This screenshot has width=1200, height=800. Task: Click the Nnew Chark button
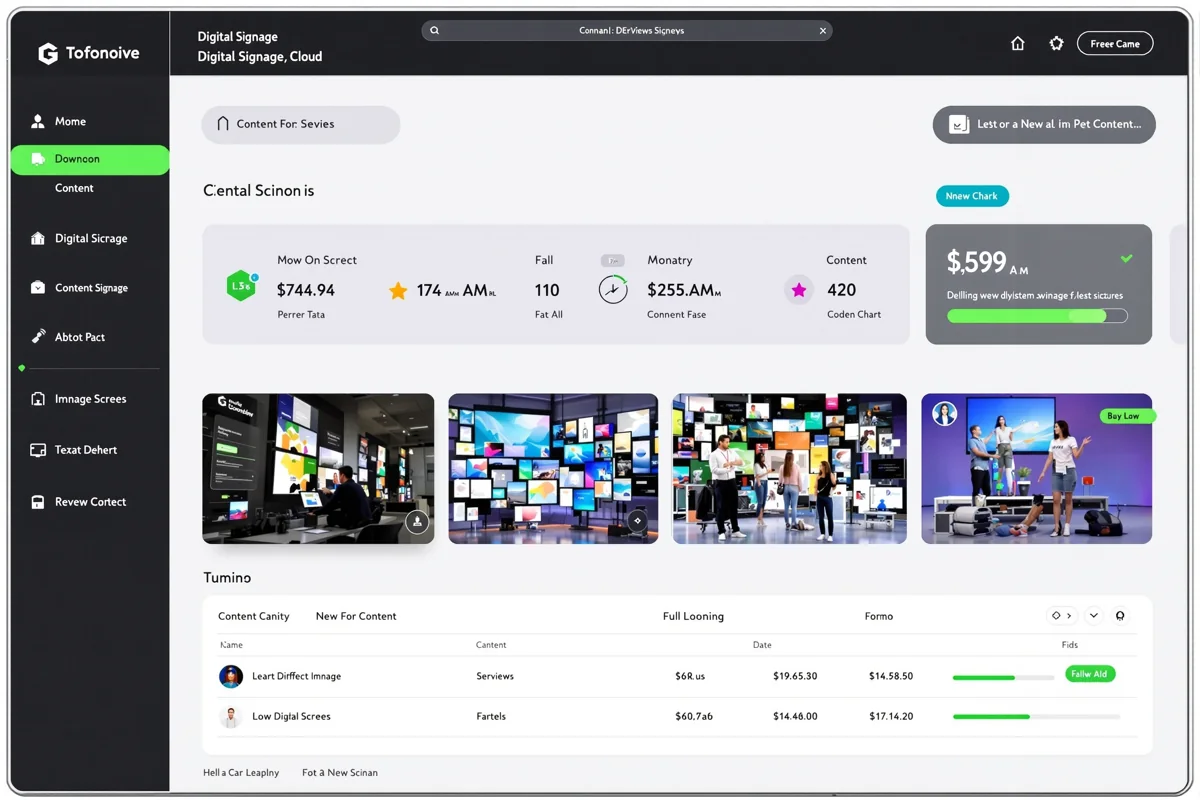972,196
